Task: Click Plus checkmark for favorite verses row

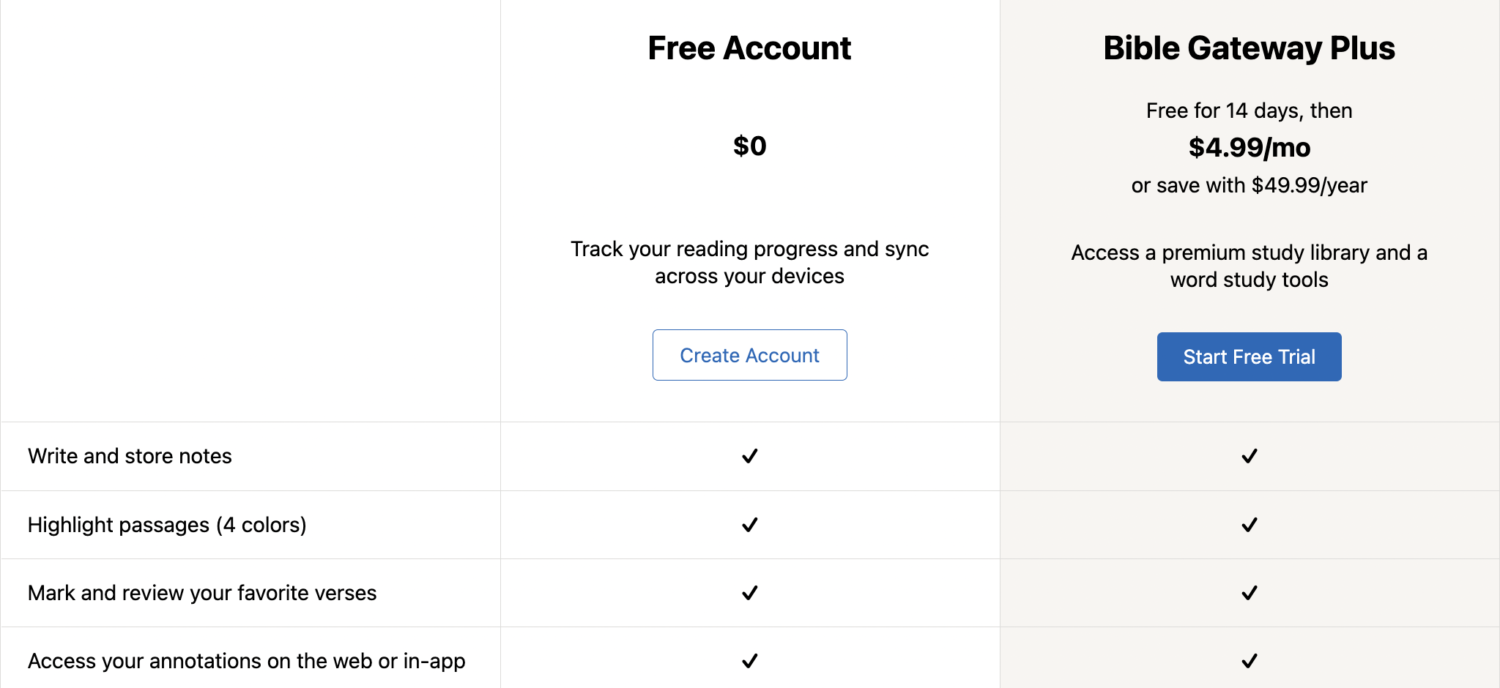Action: click(1249, 593)
